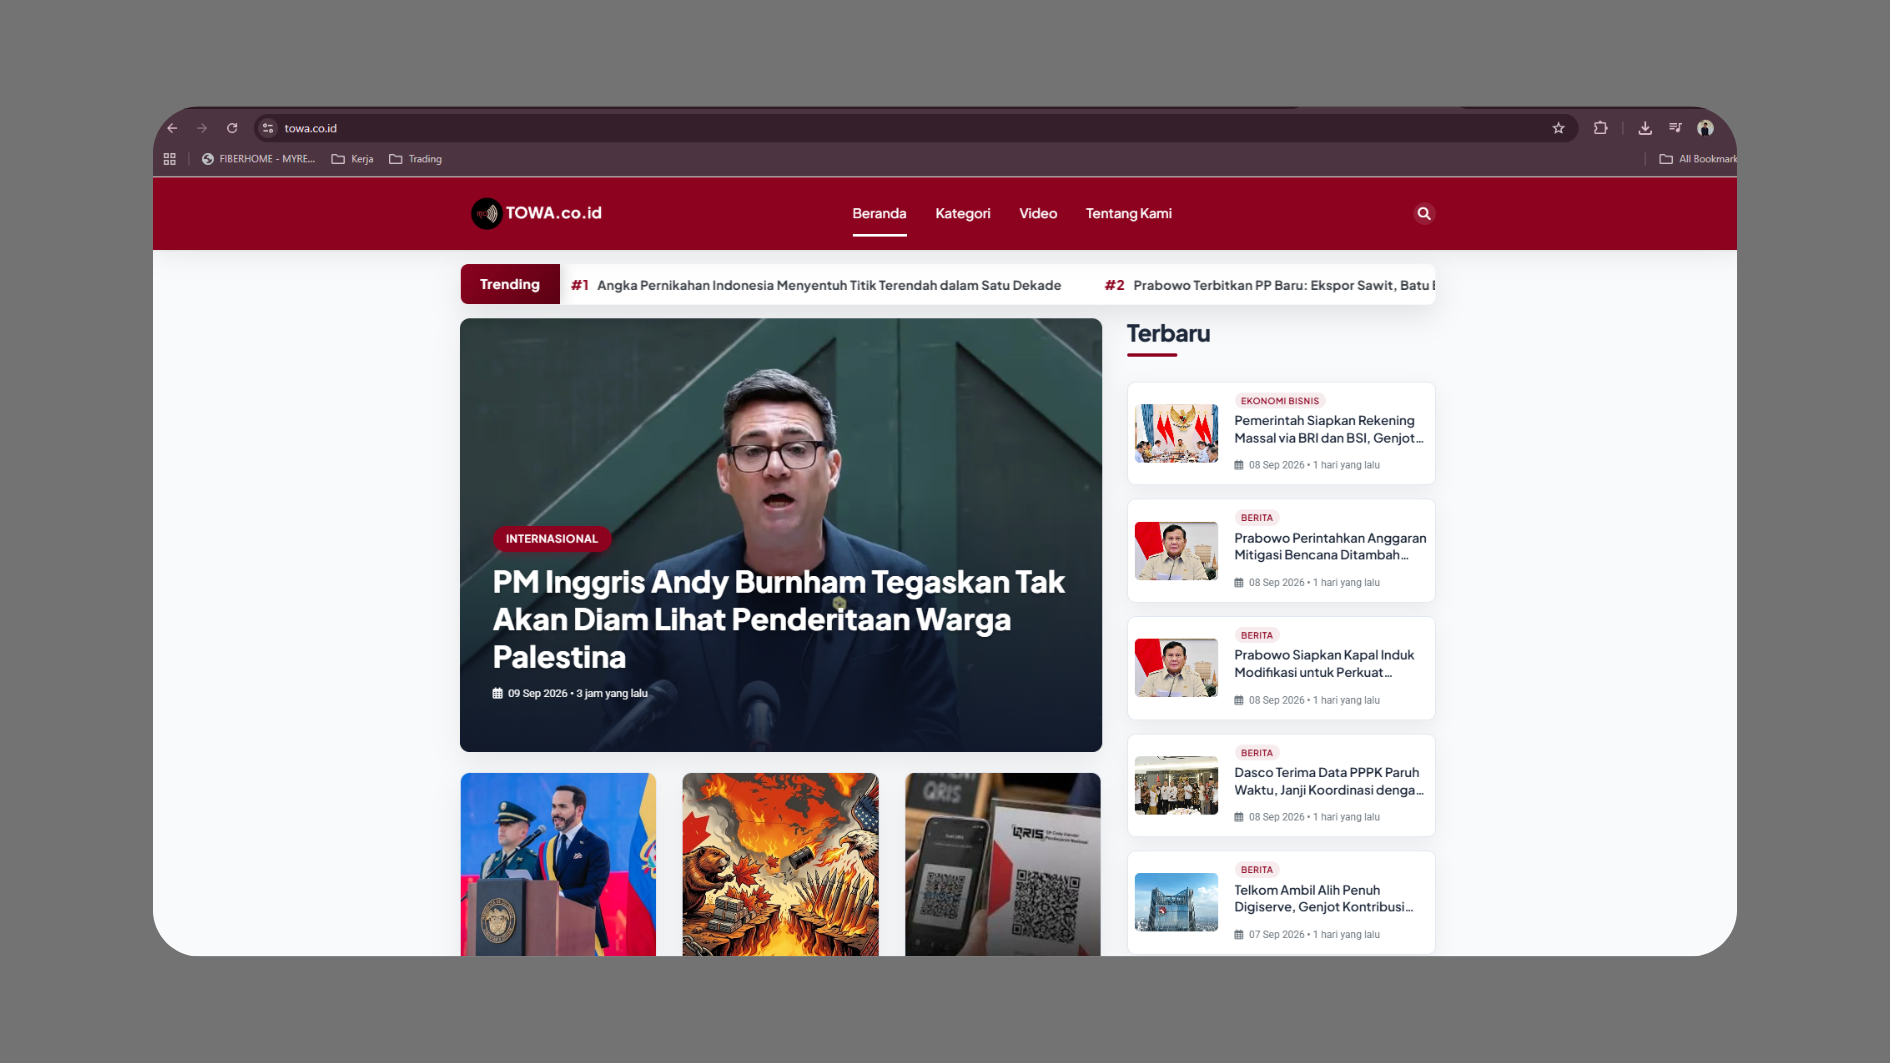Open the Kategori menu
The height and width of the screenshot is (1063, 1890).
(x=963, y=213)
